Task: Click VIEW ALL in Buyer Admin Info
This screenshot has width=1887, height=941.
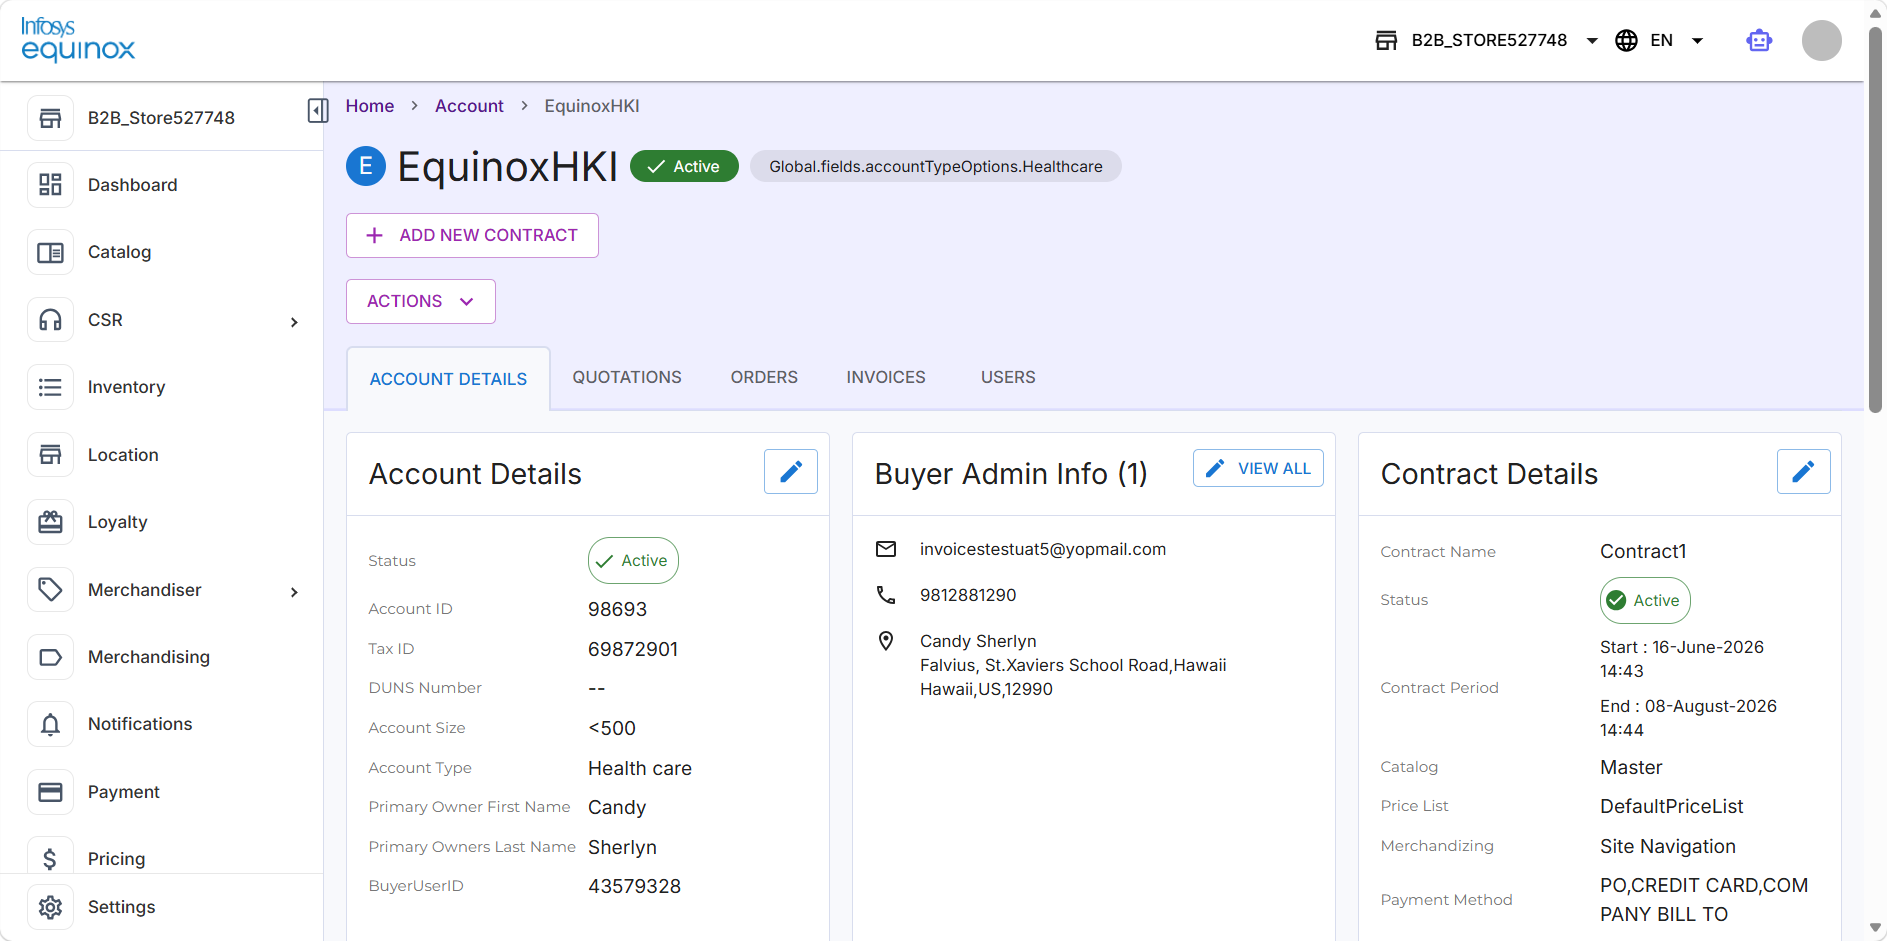Action: (1258, 468)
